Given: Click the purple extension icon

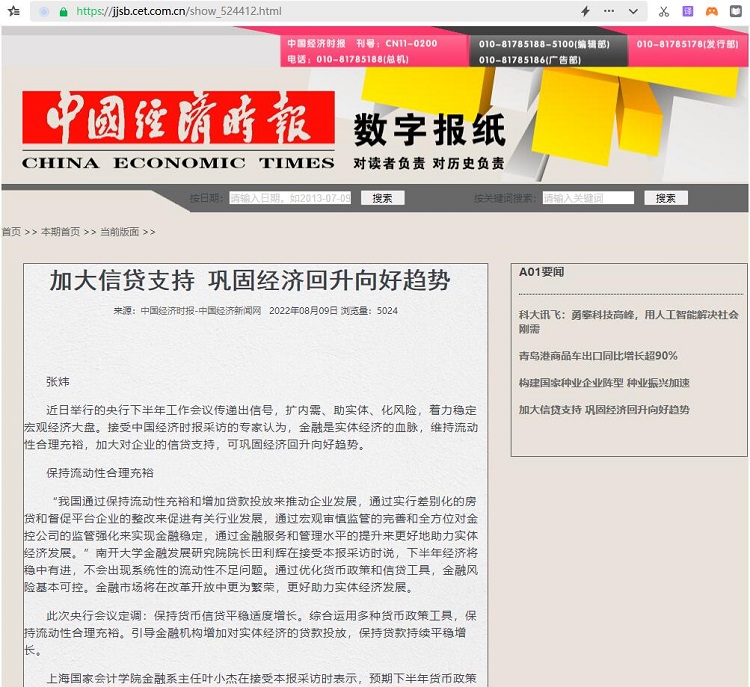Looking at the screenshot, I should pyautogui.click(x=687, y=12).
